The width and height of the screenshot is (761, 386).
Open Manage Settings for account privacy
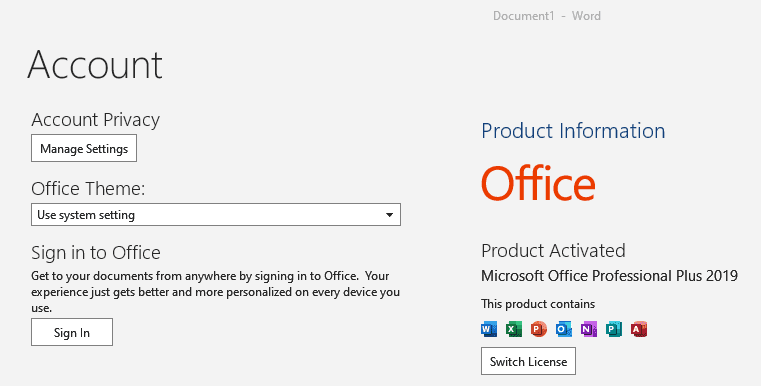click(84, 148)
